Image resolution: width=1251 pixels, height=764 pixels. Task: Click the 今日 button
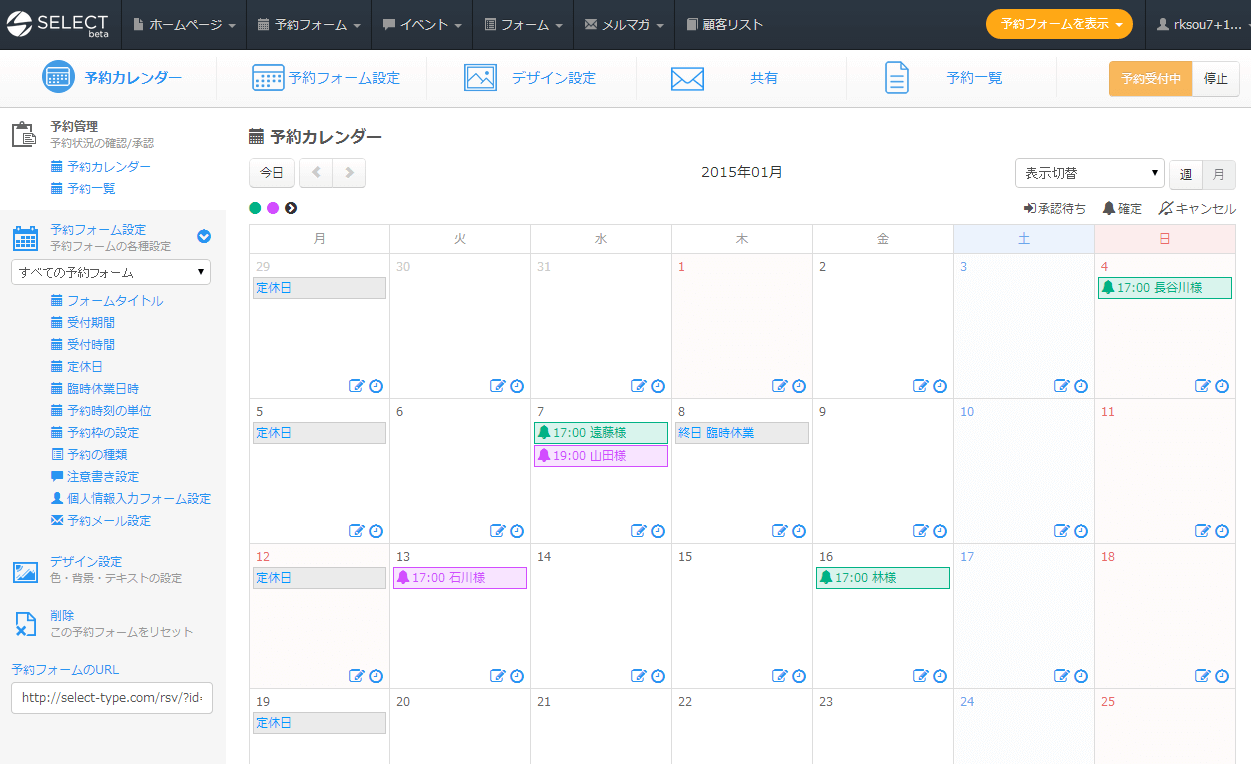pyautogui.click(x=272, y=173)
